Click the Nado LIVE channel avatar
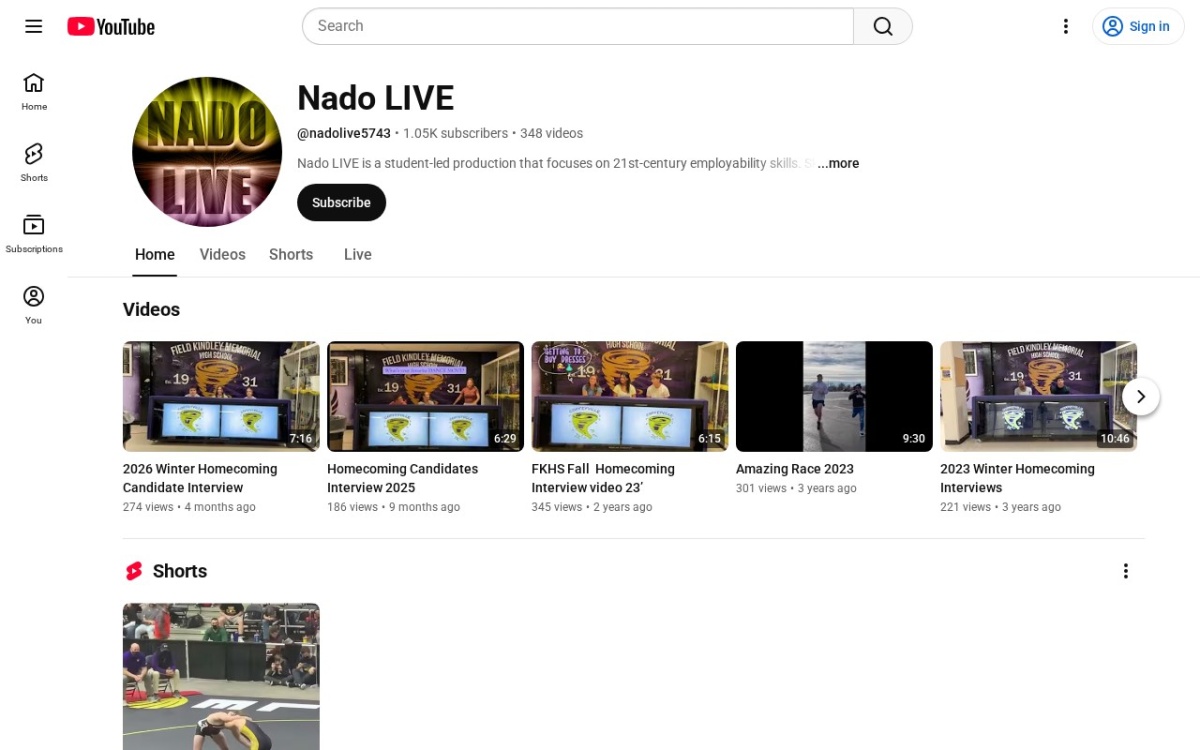The image size is (1200, 750). pos(207,152)
